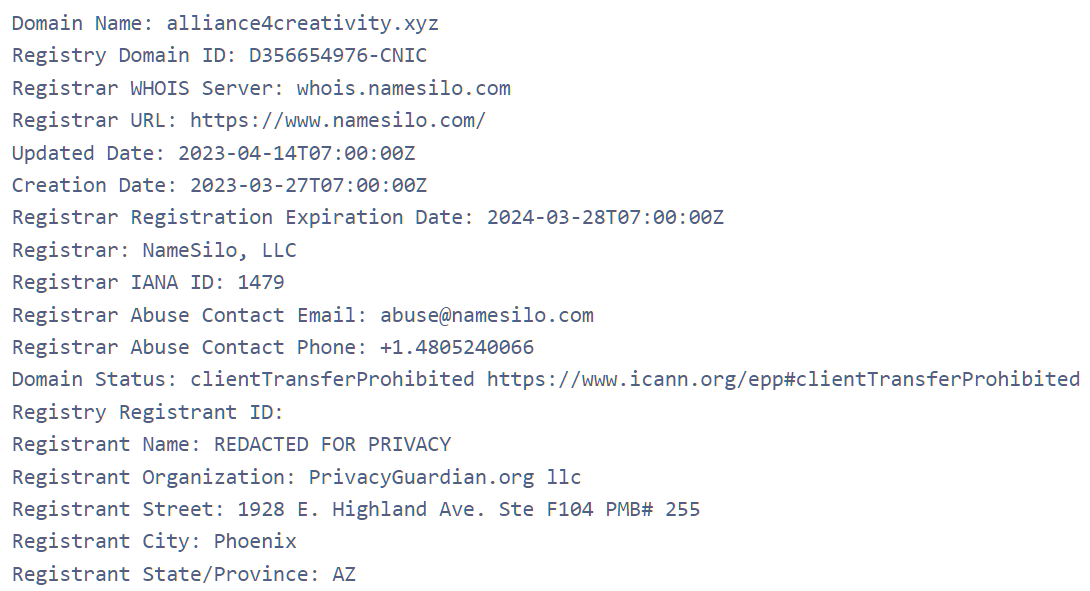The width and height of the screenshot is (1090, 591).
Task: Click the Registrant State/Province value AZ
Action: [x=343, y=574]
